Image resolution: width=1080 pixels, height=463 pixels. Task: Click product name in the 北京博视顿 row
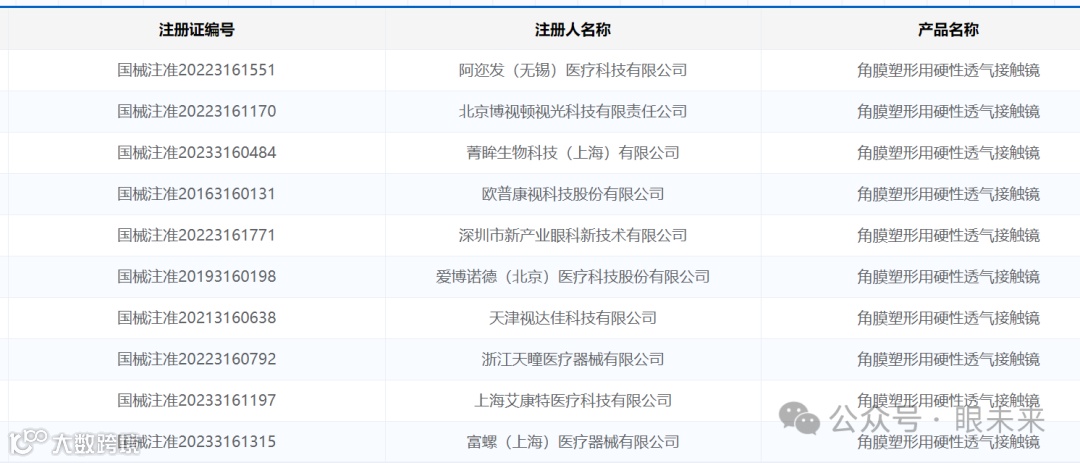pyautogui.click(x=948, y=112)
